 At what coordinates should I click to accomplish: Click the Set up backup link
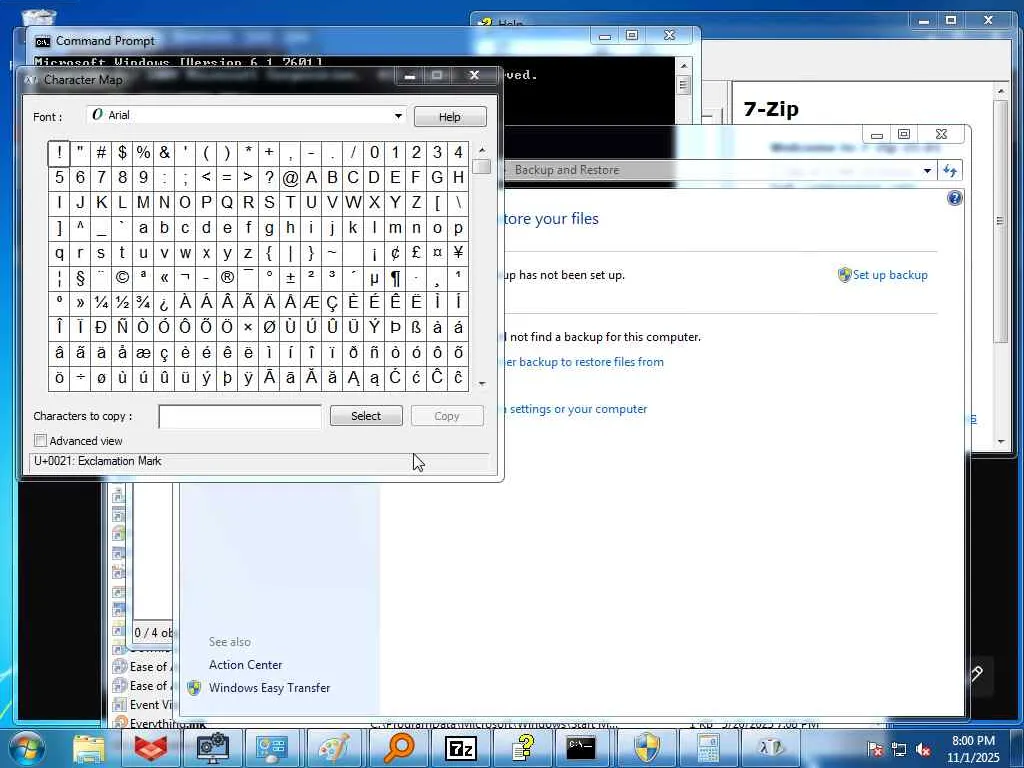890,275
